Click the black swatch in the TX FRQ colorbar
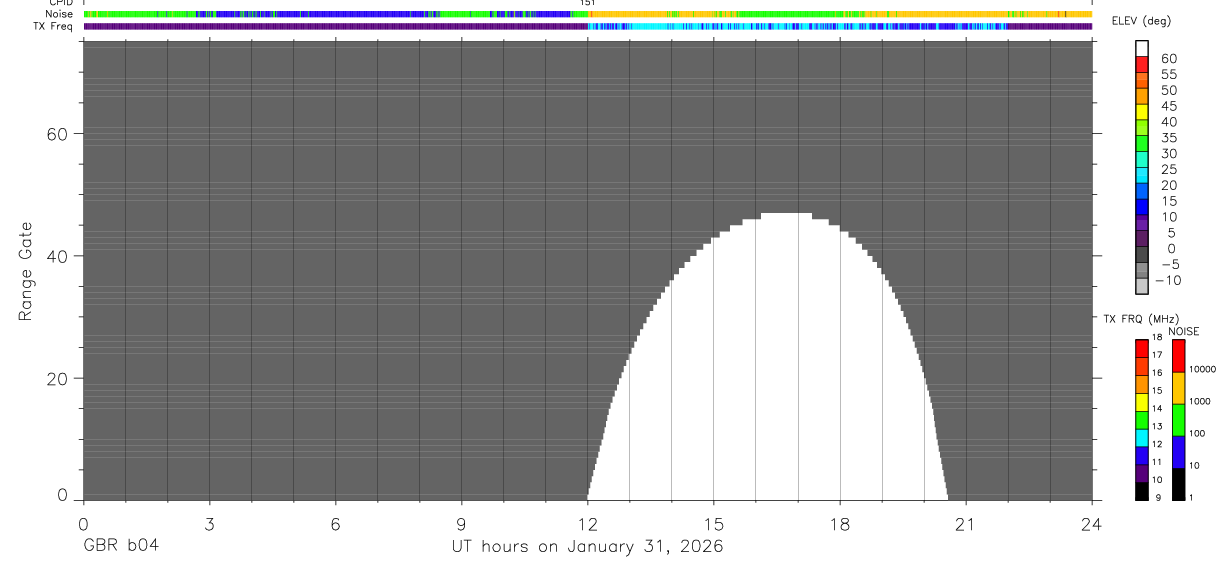Screen dimensions: 1228x567 pyautogui.click(x=1141, y=491)
